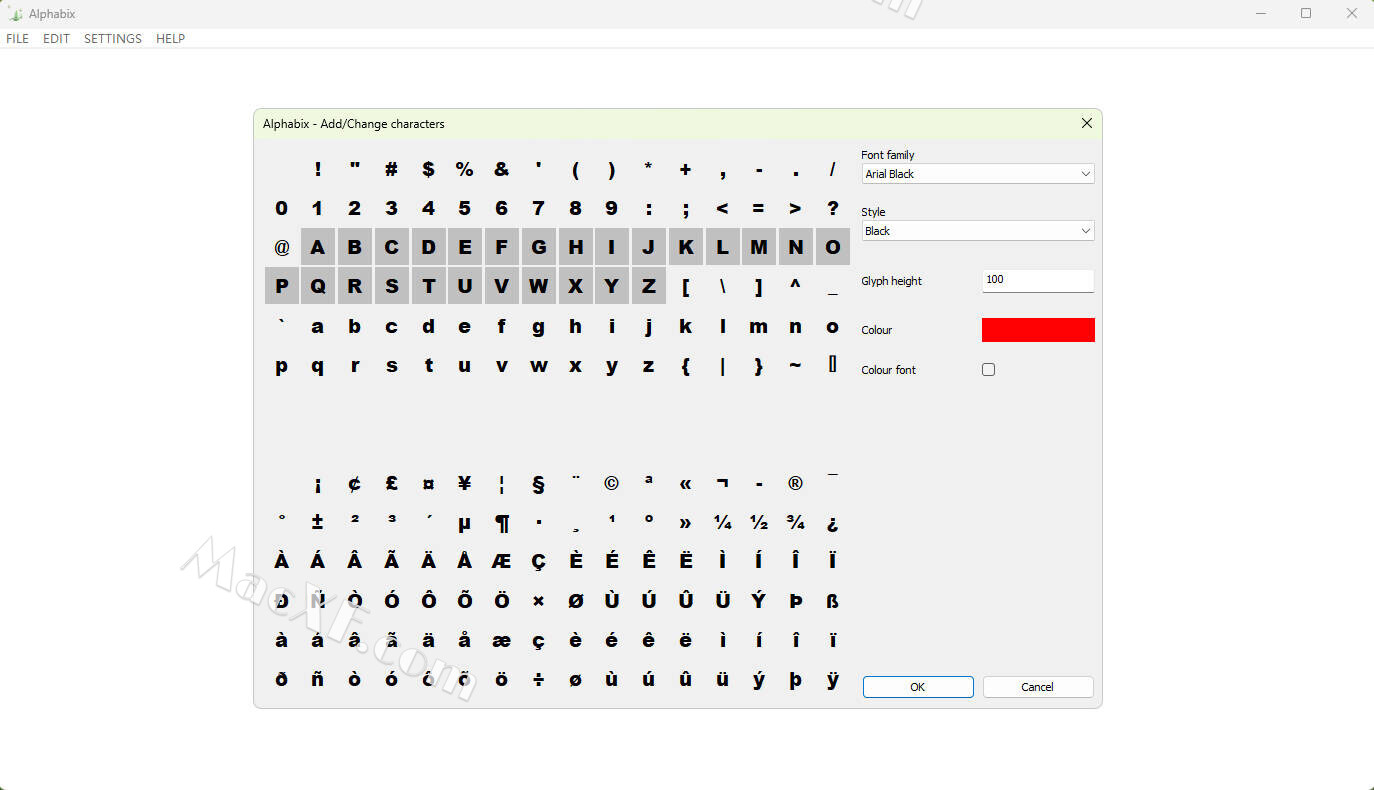The image size is (1374, 790).
Task: Select the uppercase Þ thorn glyph
Action: click(x=795, y=601)
